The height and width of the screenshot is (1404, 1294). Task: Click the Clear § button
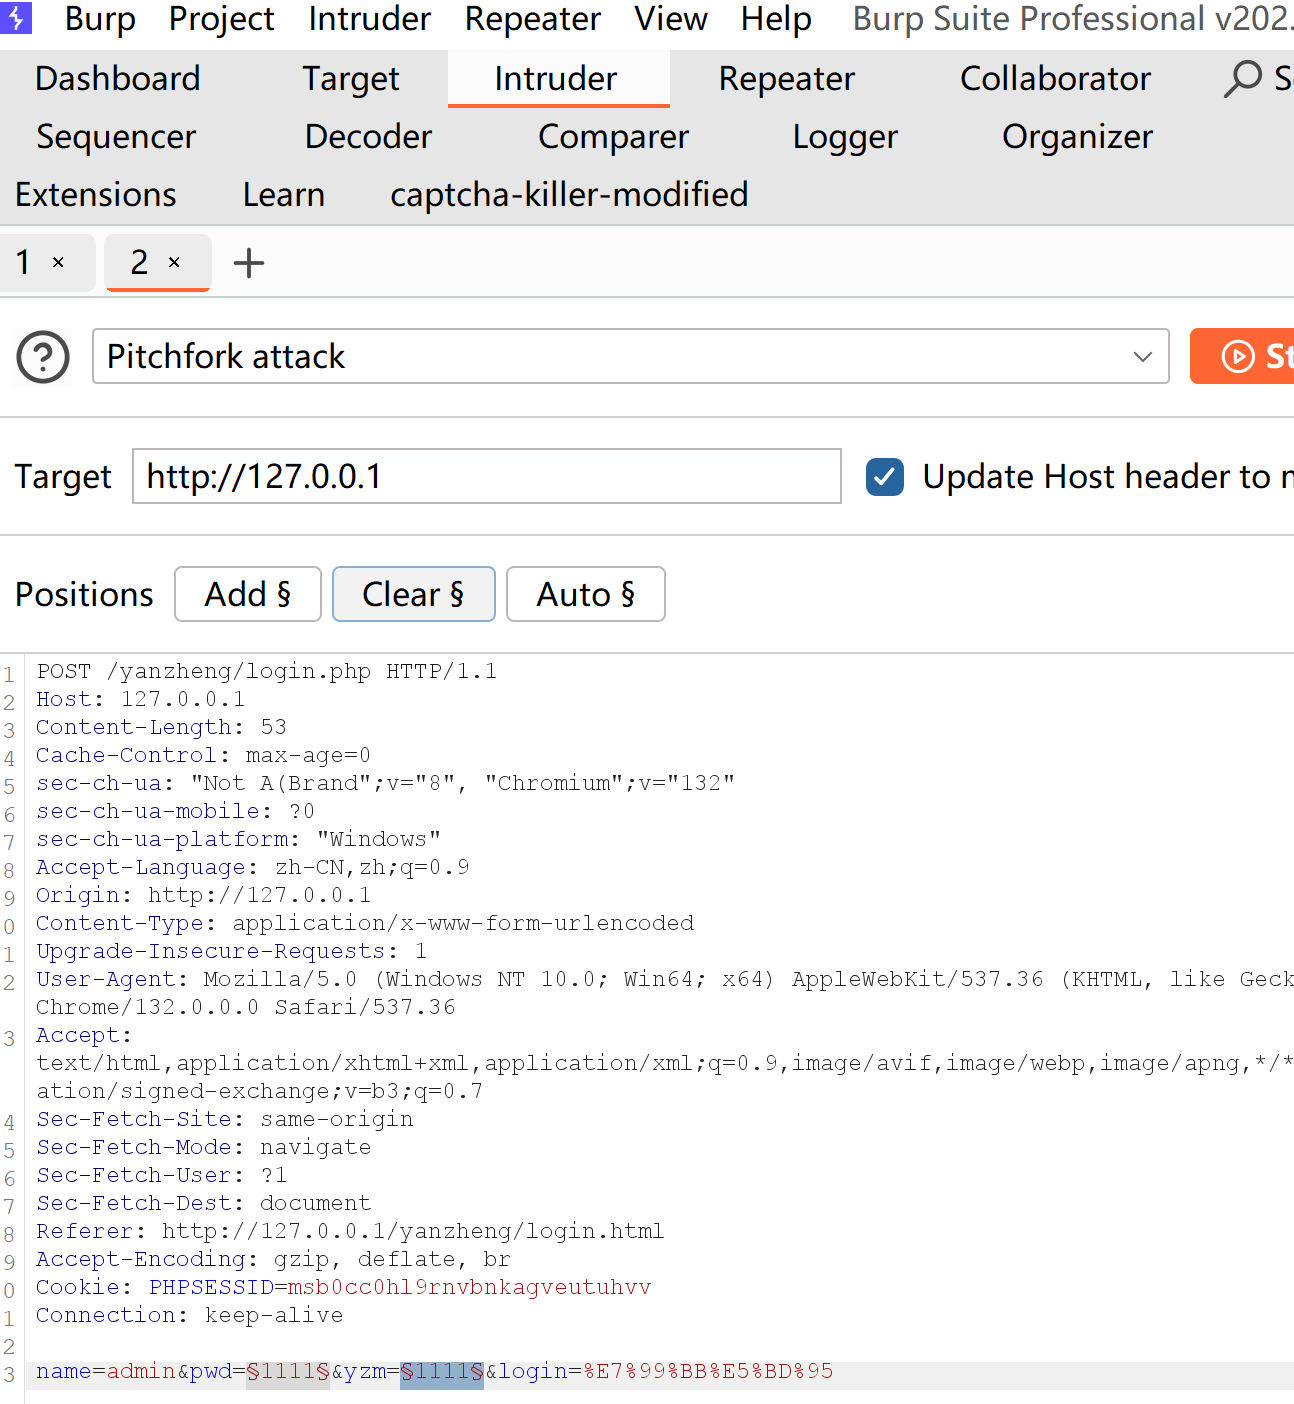413,594
